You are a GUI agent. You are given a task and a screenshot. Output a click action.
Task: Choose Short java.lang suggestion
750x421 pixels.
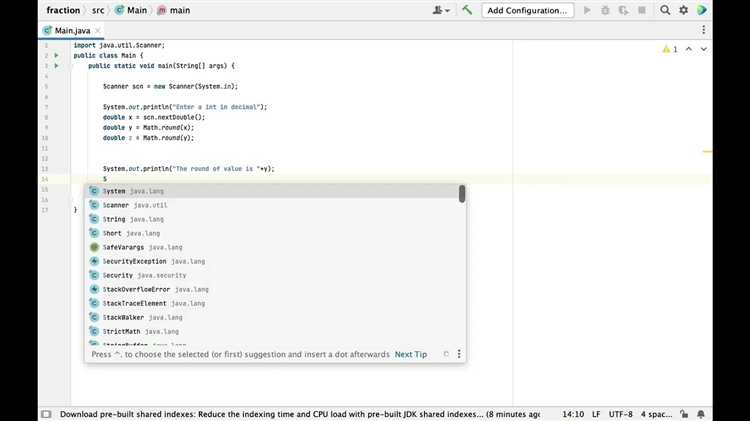(x=272, y=233)
